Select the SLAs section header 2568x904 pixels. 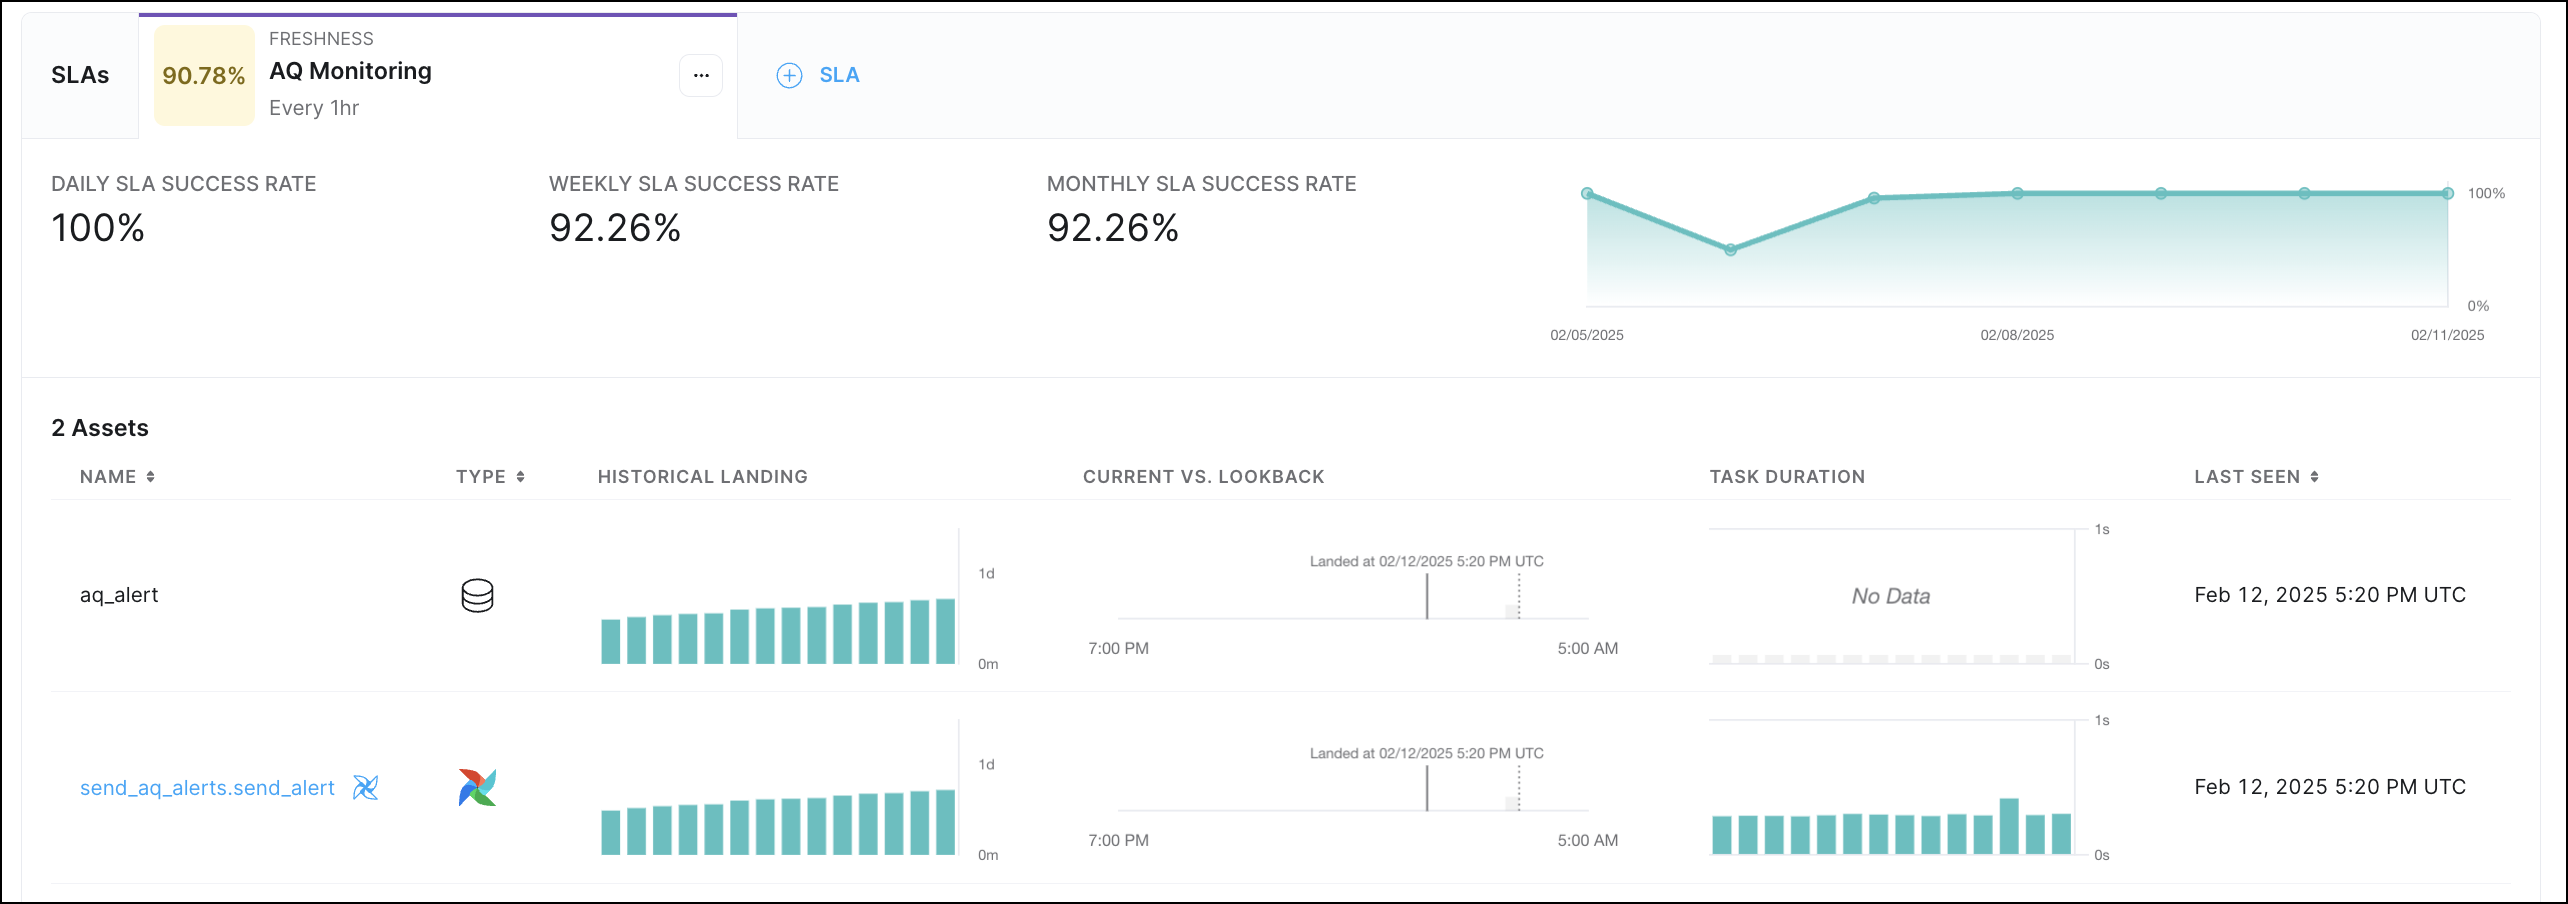point(80,75)
